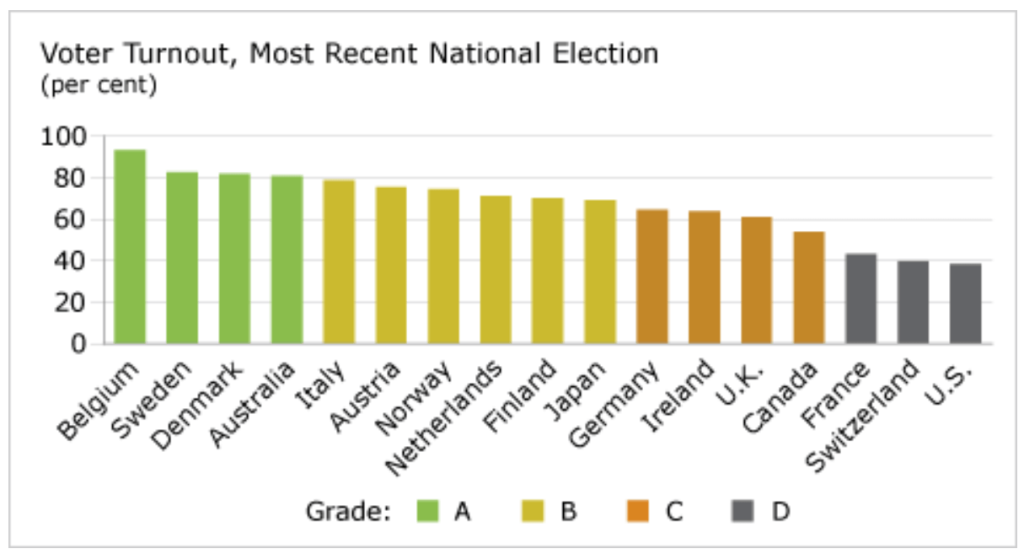The height and width of the screenshot is (554, 1024).
Task: Select the Japan bar
Action: (x=600, y=272)
